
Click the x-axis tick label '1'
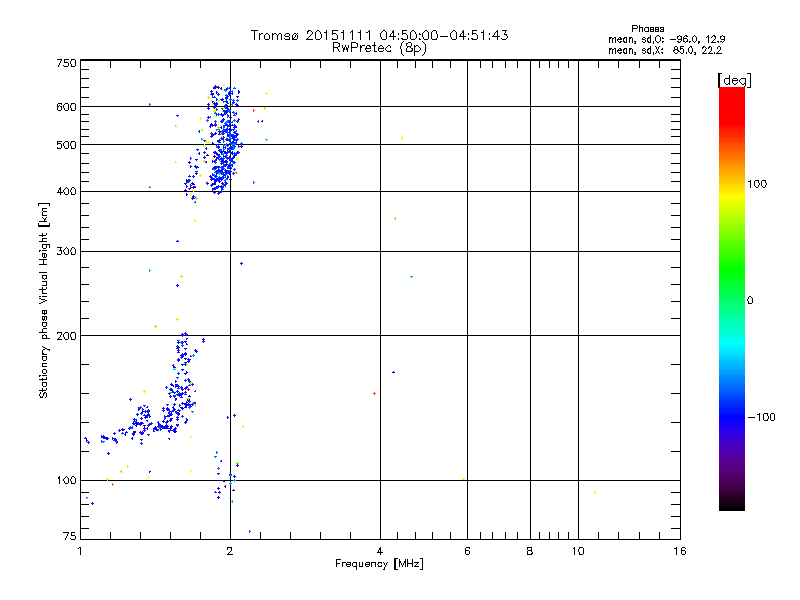(80, 551)
